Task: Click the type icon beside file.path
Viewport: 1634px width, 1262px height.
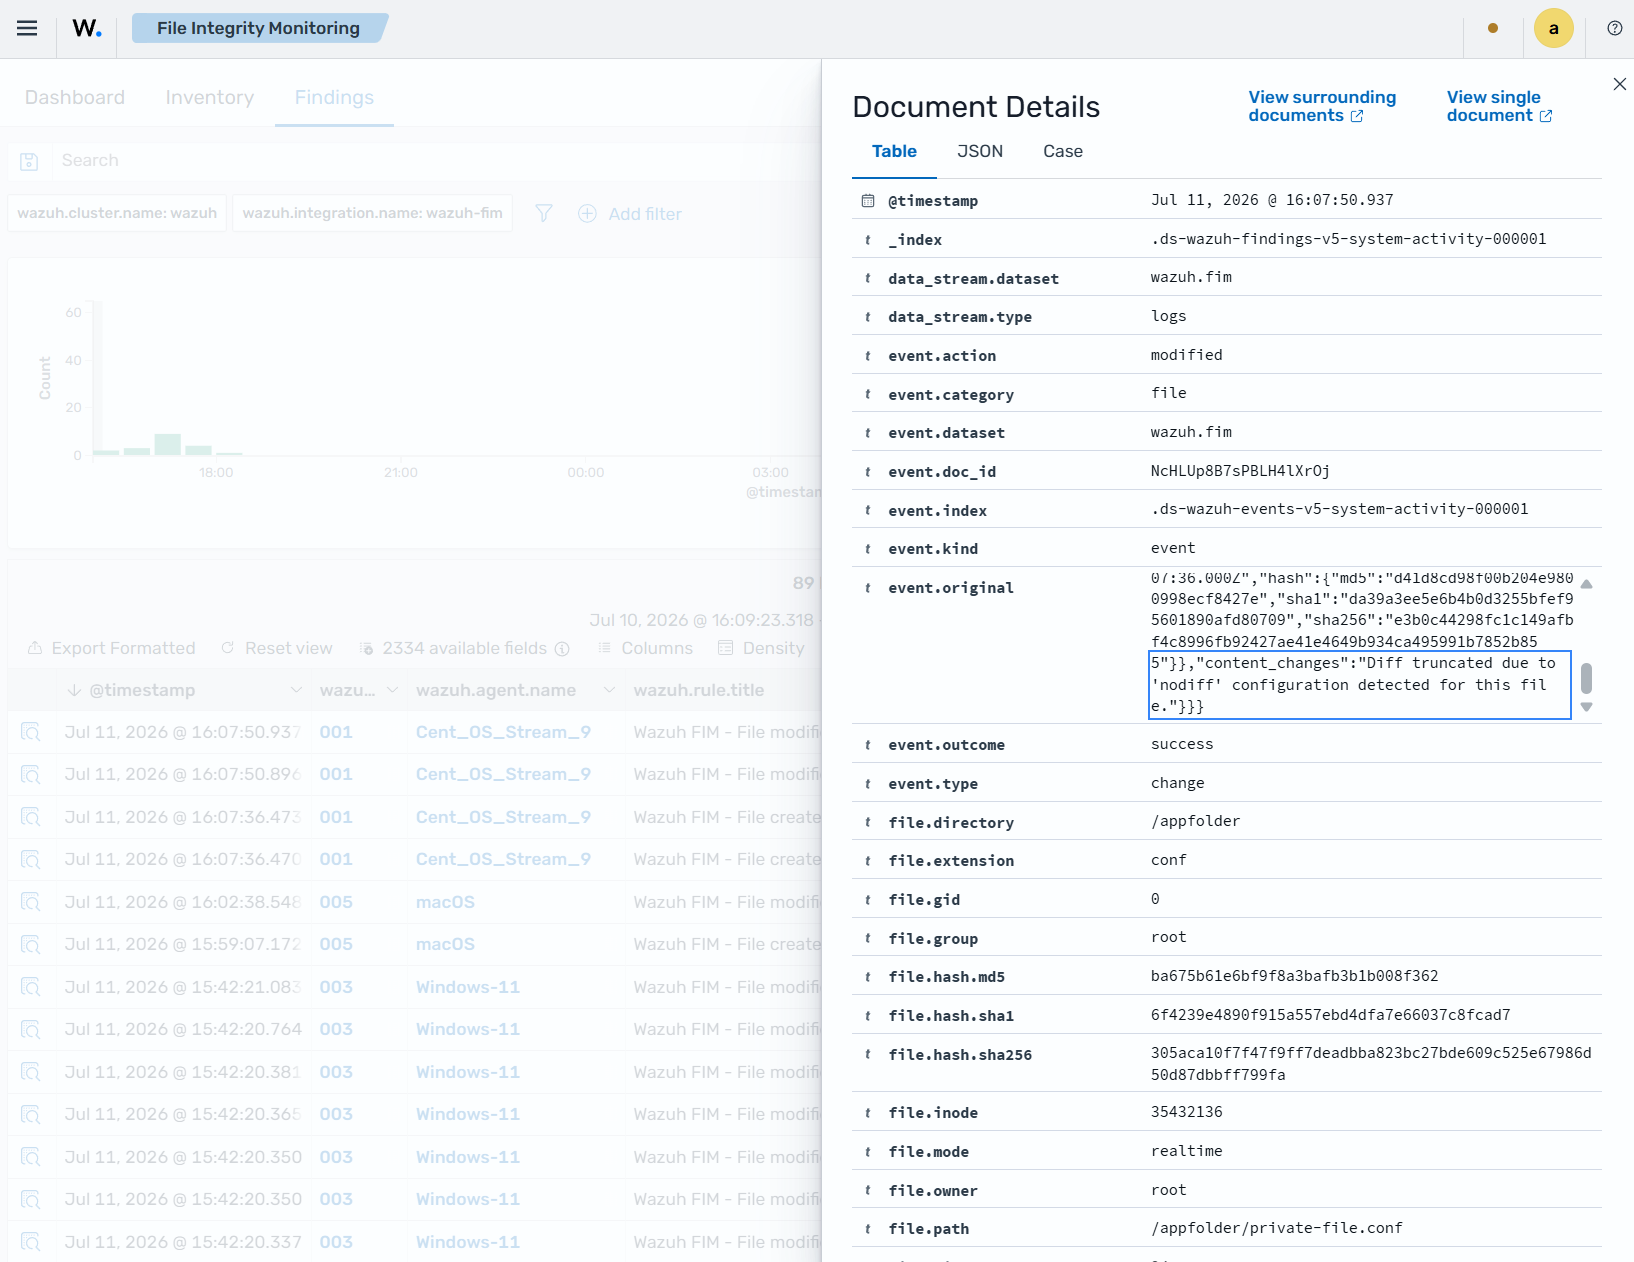Action: 868,1229
